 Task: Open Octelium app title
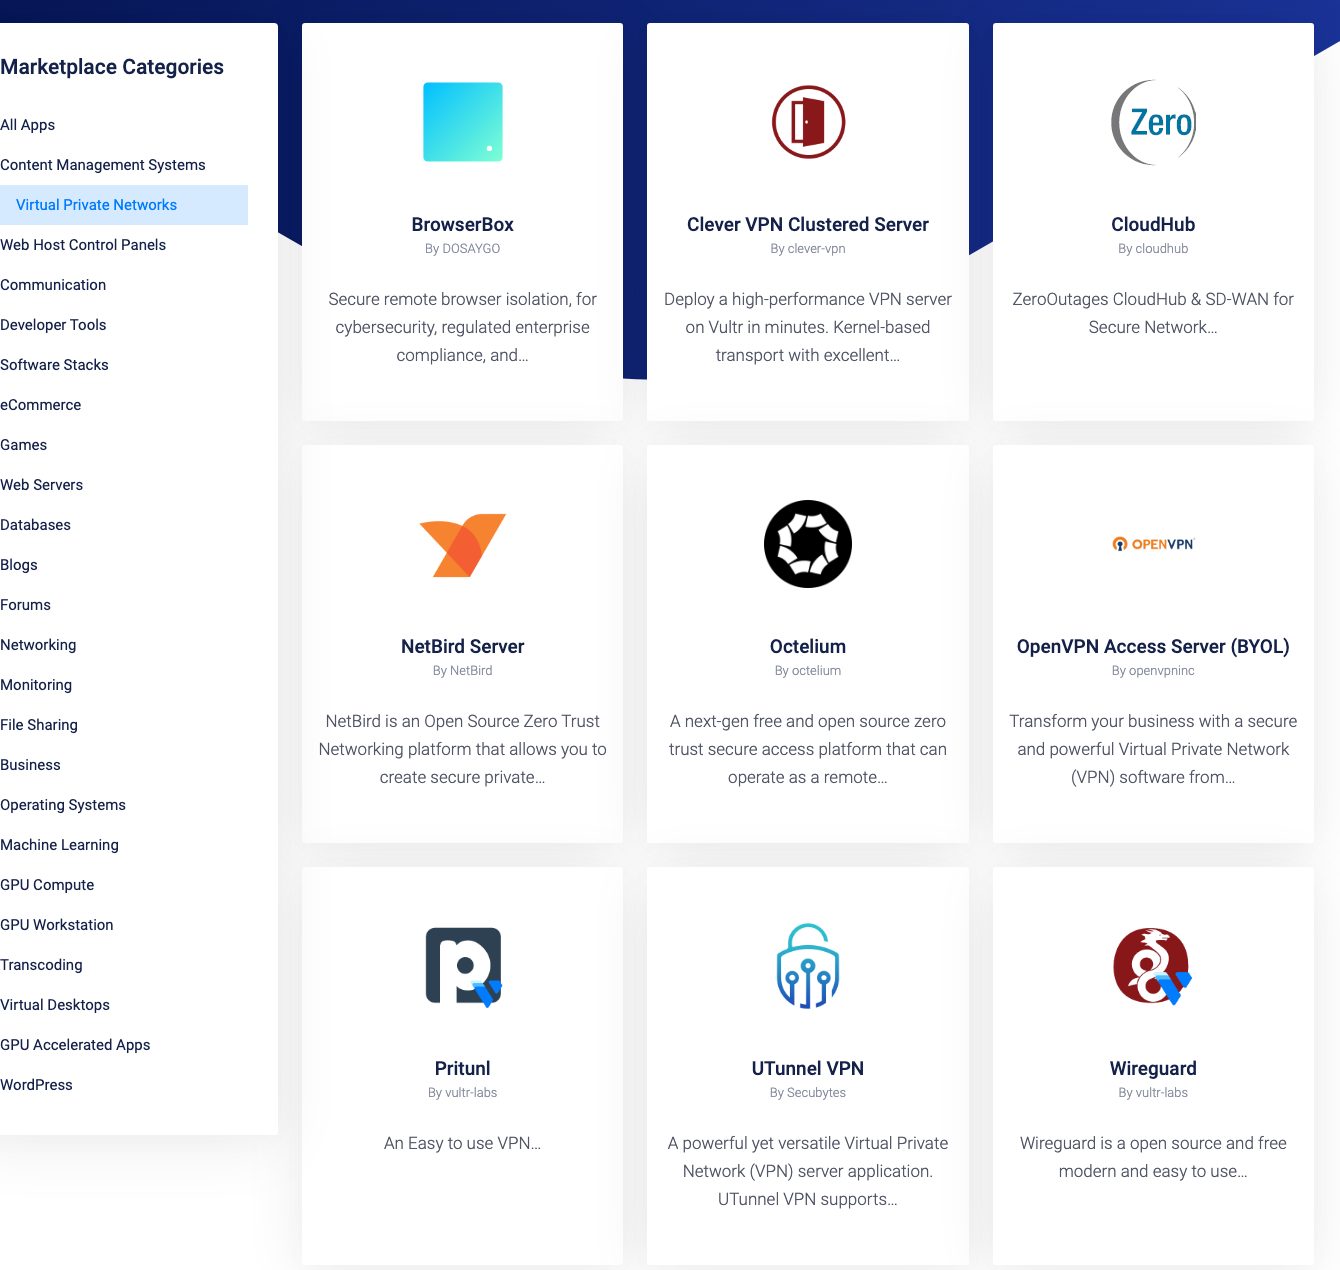click(808, 647)
